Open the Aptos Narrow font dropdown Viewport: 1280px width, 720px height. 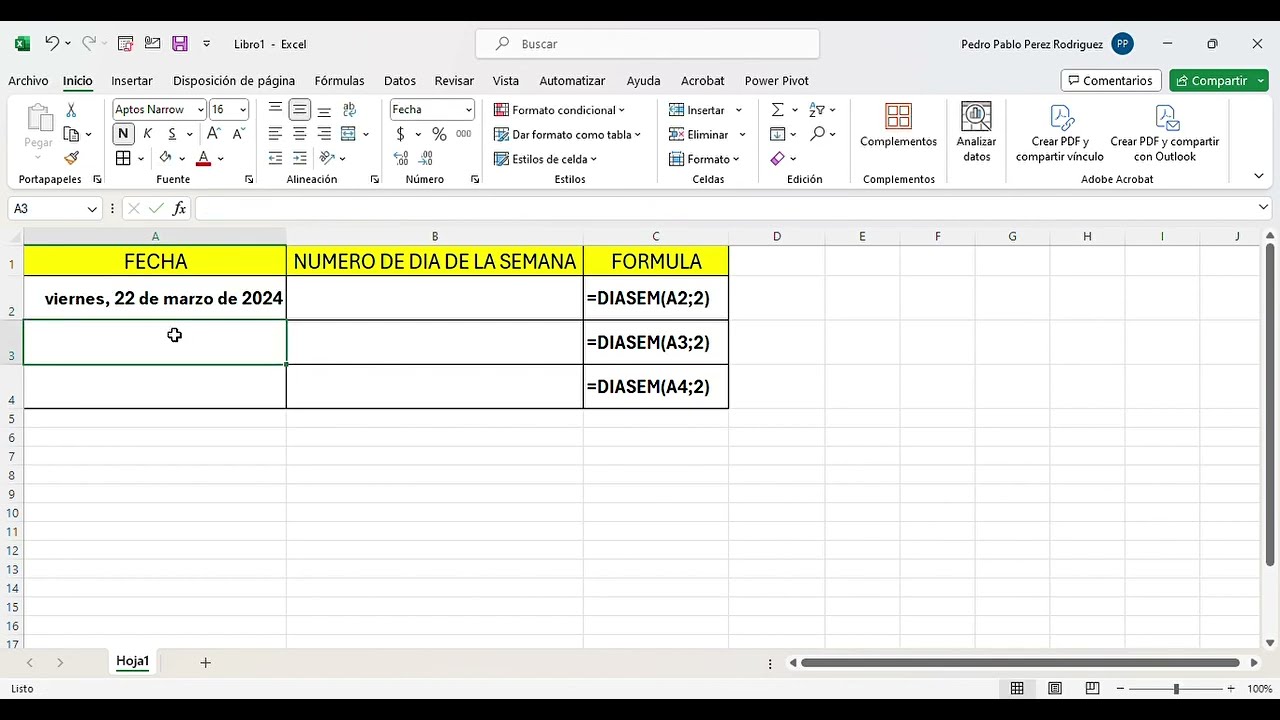coord(200,110)
